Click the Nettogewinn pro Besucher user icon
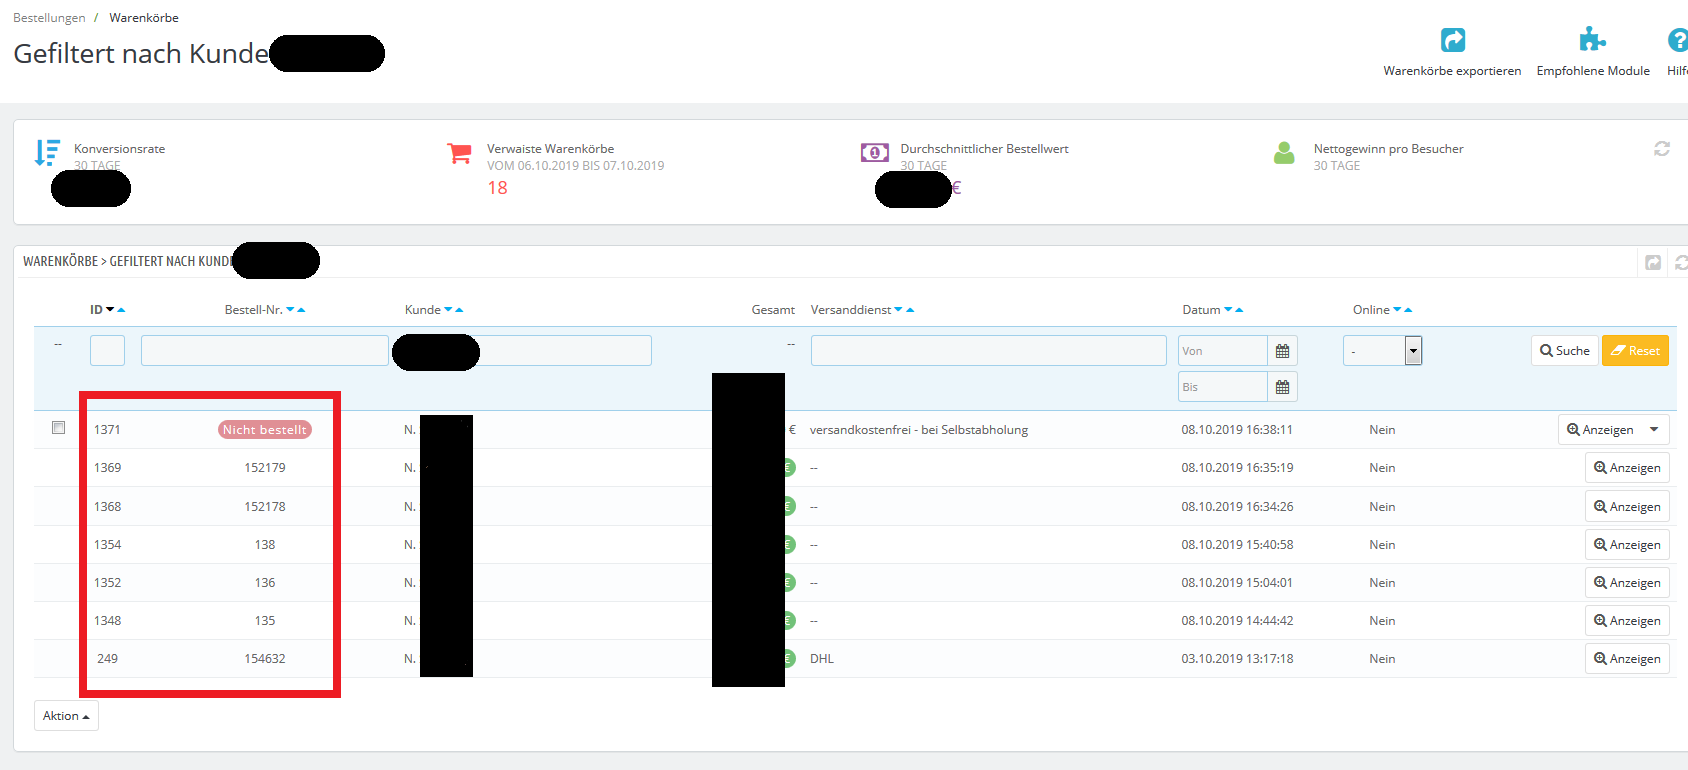1688x770 pixels. click(1285, 152)
